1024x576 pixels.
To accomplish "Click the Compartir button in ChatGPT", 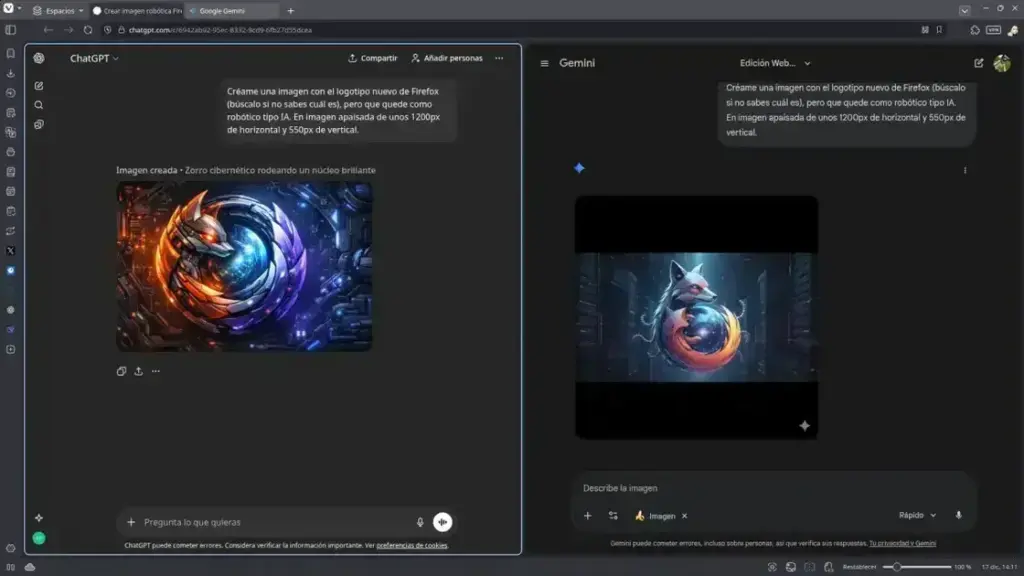I will tap(372, 58).
